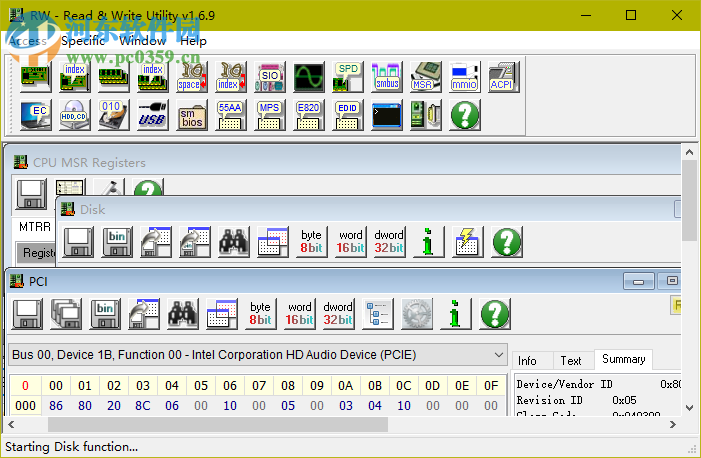Click the MSR icon in main toolbar

(x=425, y=76)
